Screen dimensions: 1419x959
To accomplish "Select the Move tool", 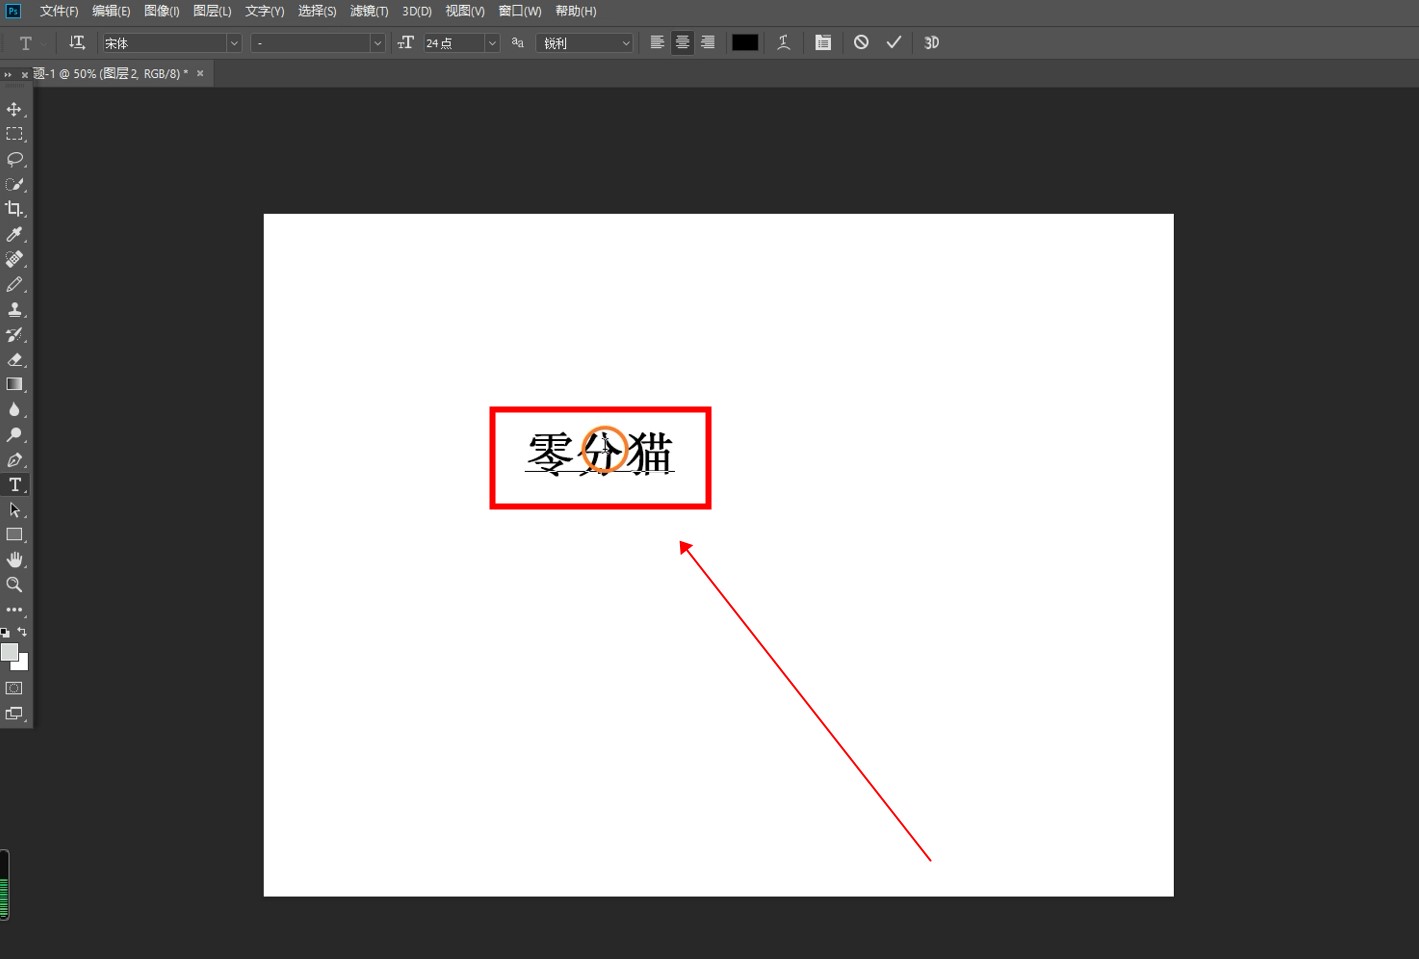I will click(14, 109).
